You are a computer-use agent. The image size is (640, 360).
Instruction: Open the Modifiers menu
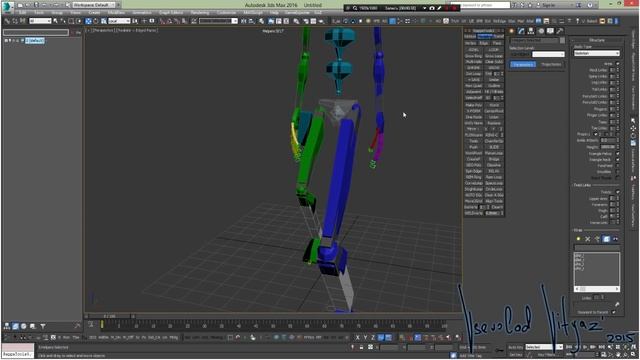(116, 13)
